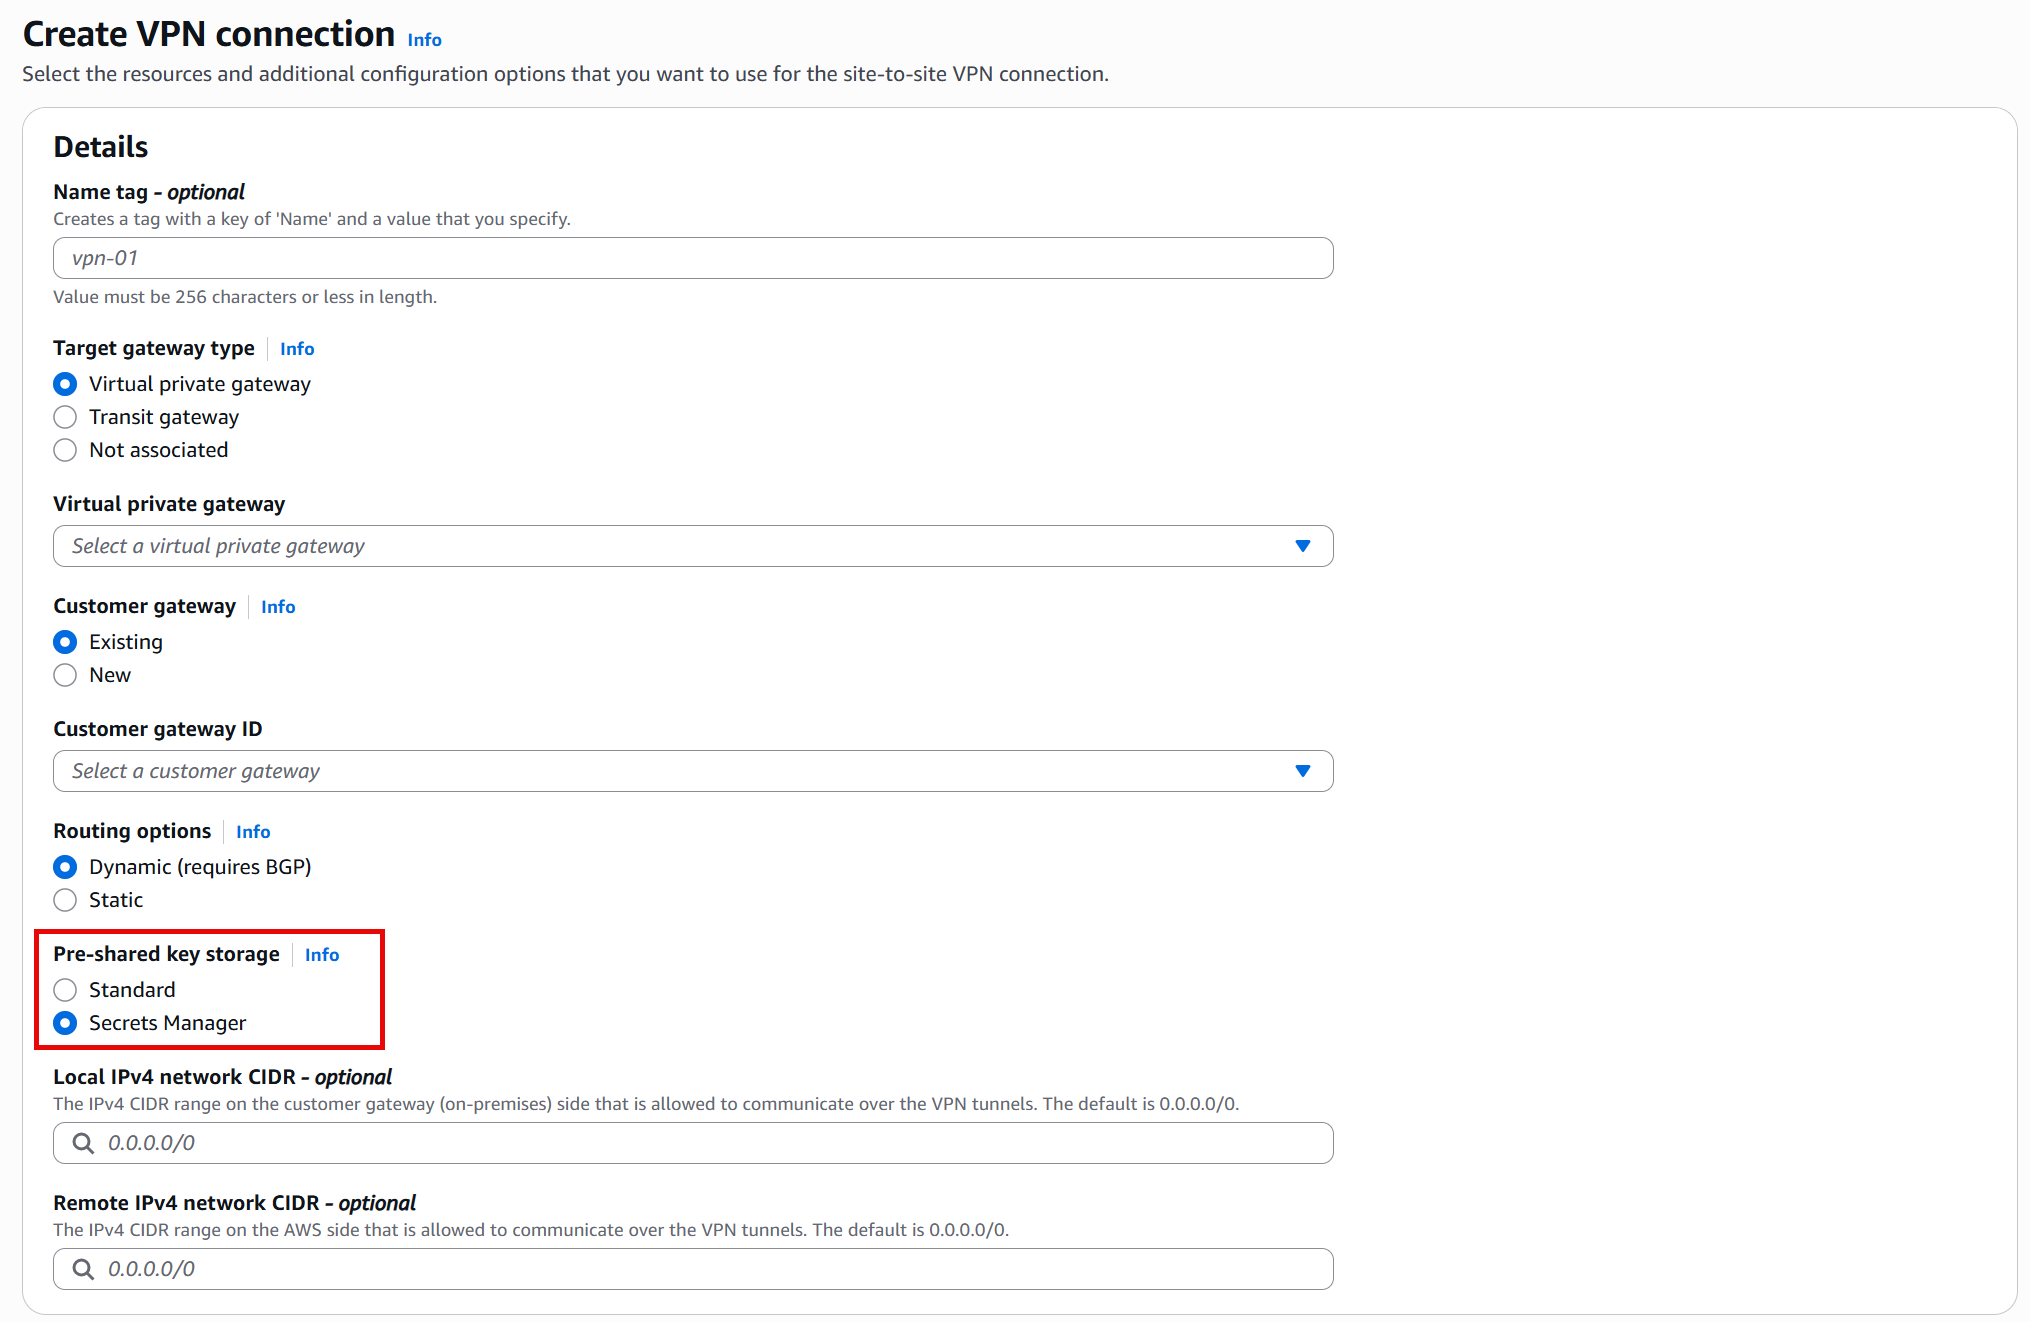Select Existing customer gateway option
This screenshot has width=2030, height=1322.
[65, 642]
